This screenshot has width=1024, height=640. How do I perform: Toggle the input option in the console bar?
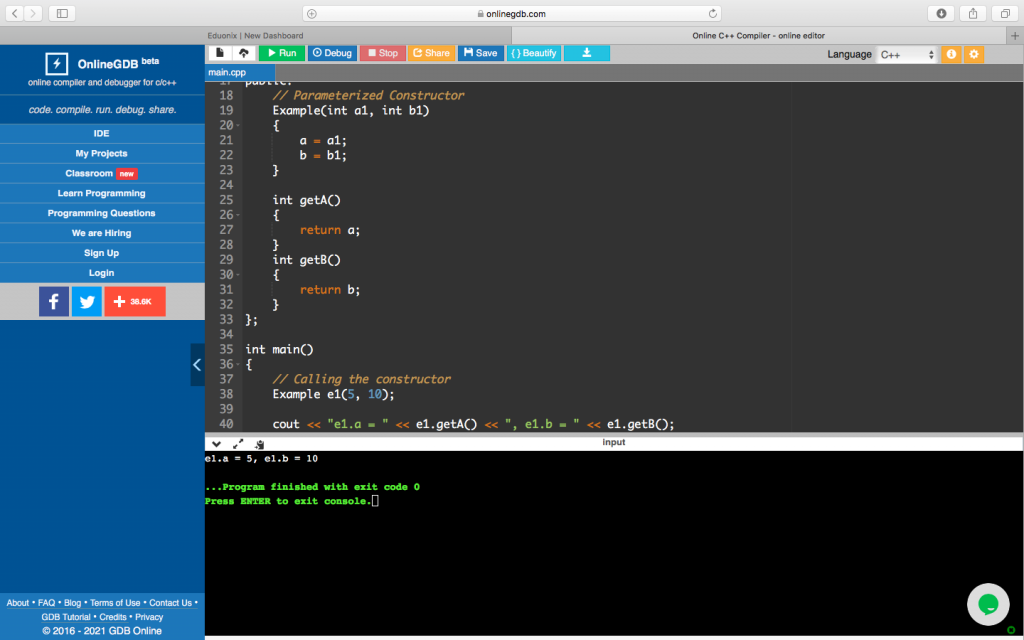click(613, 442)
